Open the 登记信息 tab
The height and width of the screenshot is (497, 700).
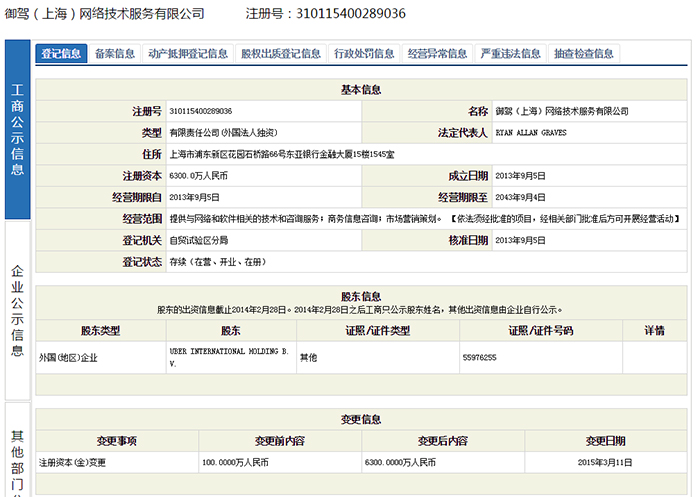tap(61, 54)
